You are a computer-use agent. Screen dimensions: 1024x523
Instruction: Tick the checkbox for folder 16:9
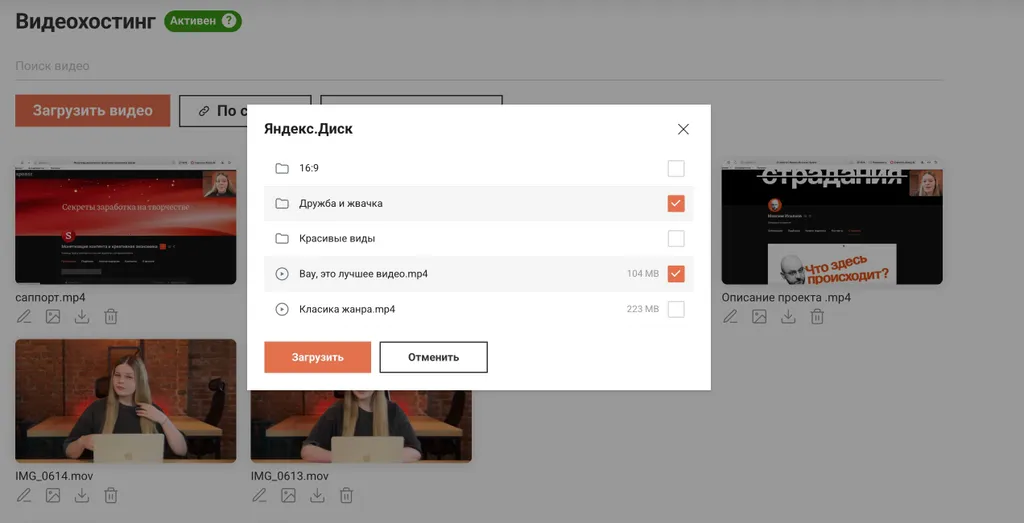[676, 168]
